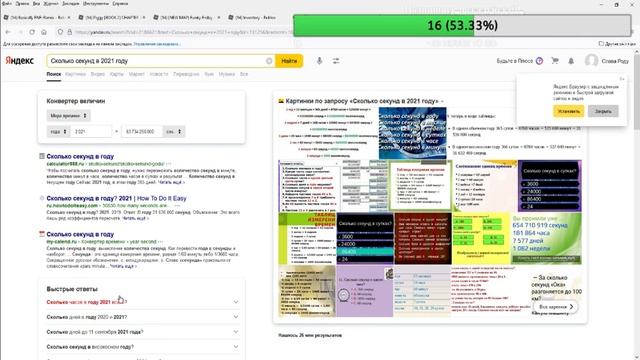Switch to the Inventory - Roblox browser tab
The height and width of the screenshot is (360, 640).
coord(256,18)
